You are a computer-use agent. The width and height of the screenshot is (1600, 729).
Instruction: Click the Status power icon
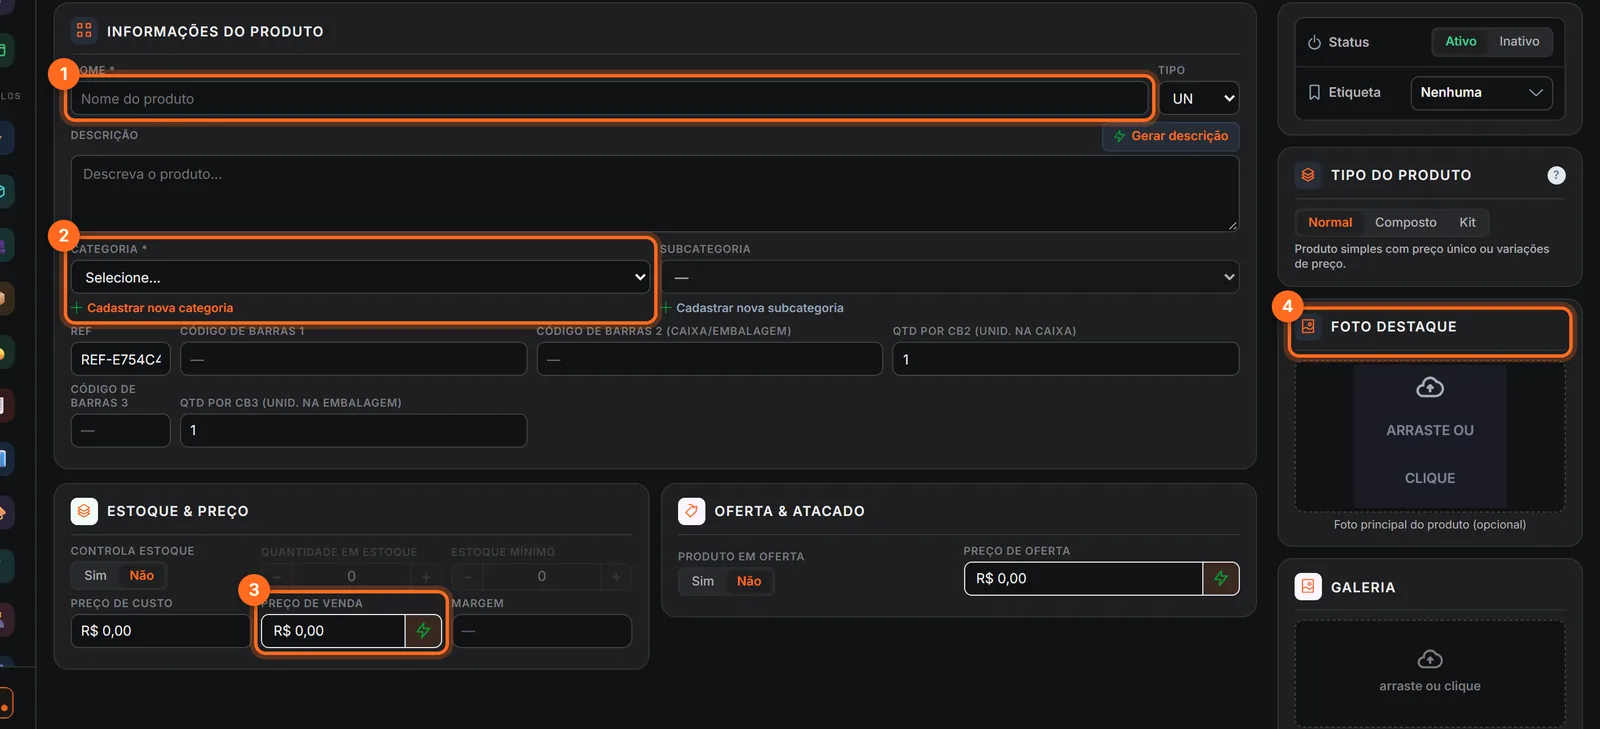[1314, 42]
